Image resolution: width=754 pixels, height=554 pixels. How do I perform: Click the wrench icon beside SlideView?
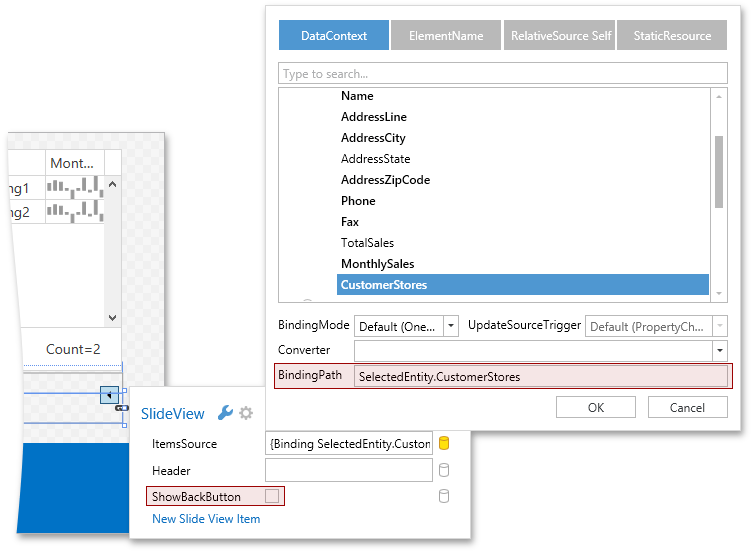pyautogui.click(x=225, y=413)
